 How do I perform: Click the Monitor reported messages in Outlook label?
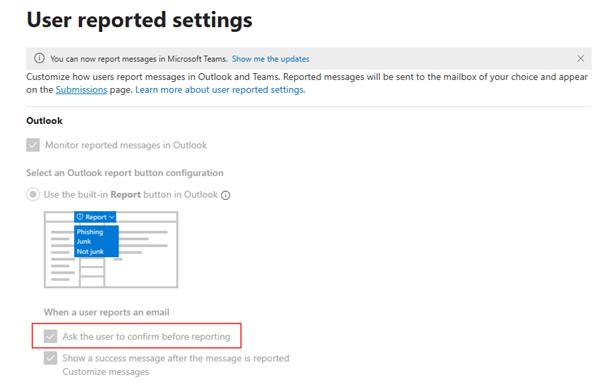coord(126,145)
